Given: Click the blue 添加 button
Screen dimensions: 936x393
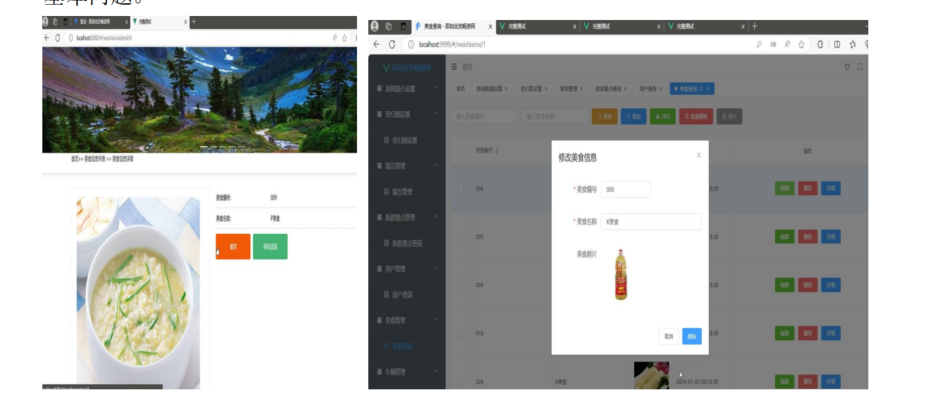Looking at the screenshot, I should tap(633, 116).
